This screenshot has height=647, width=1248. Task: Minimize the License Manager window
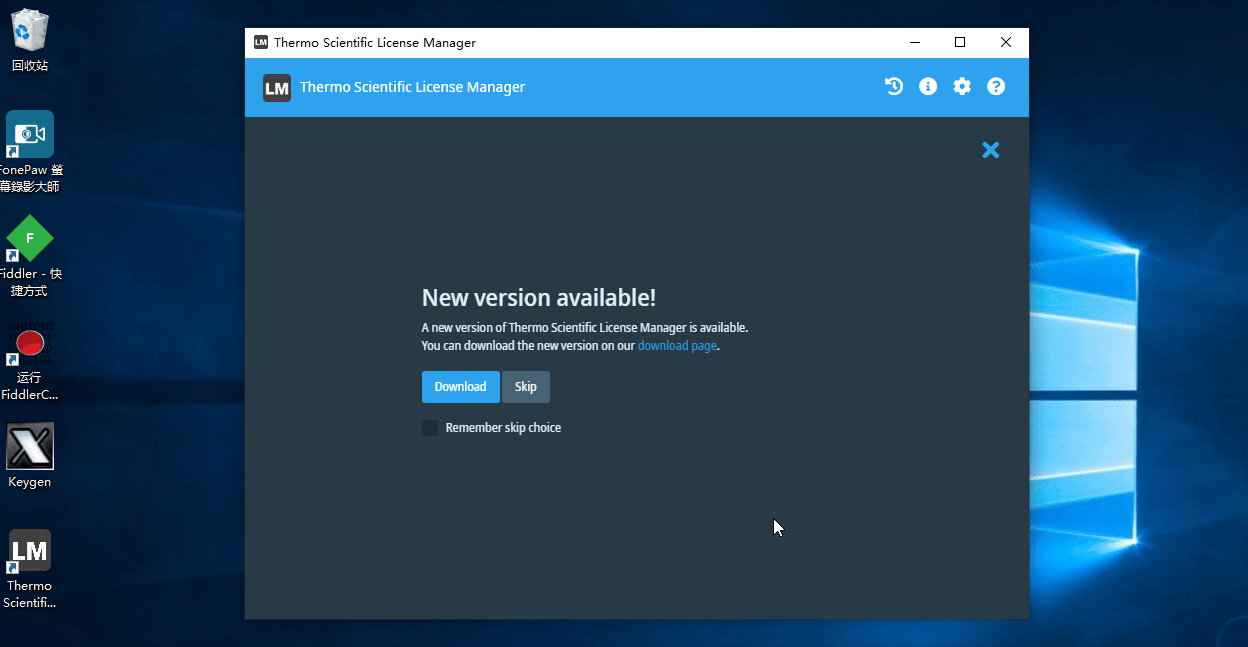(x=914, y=43)
